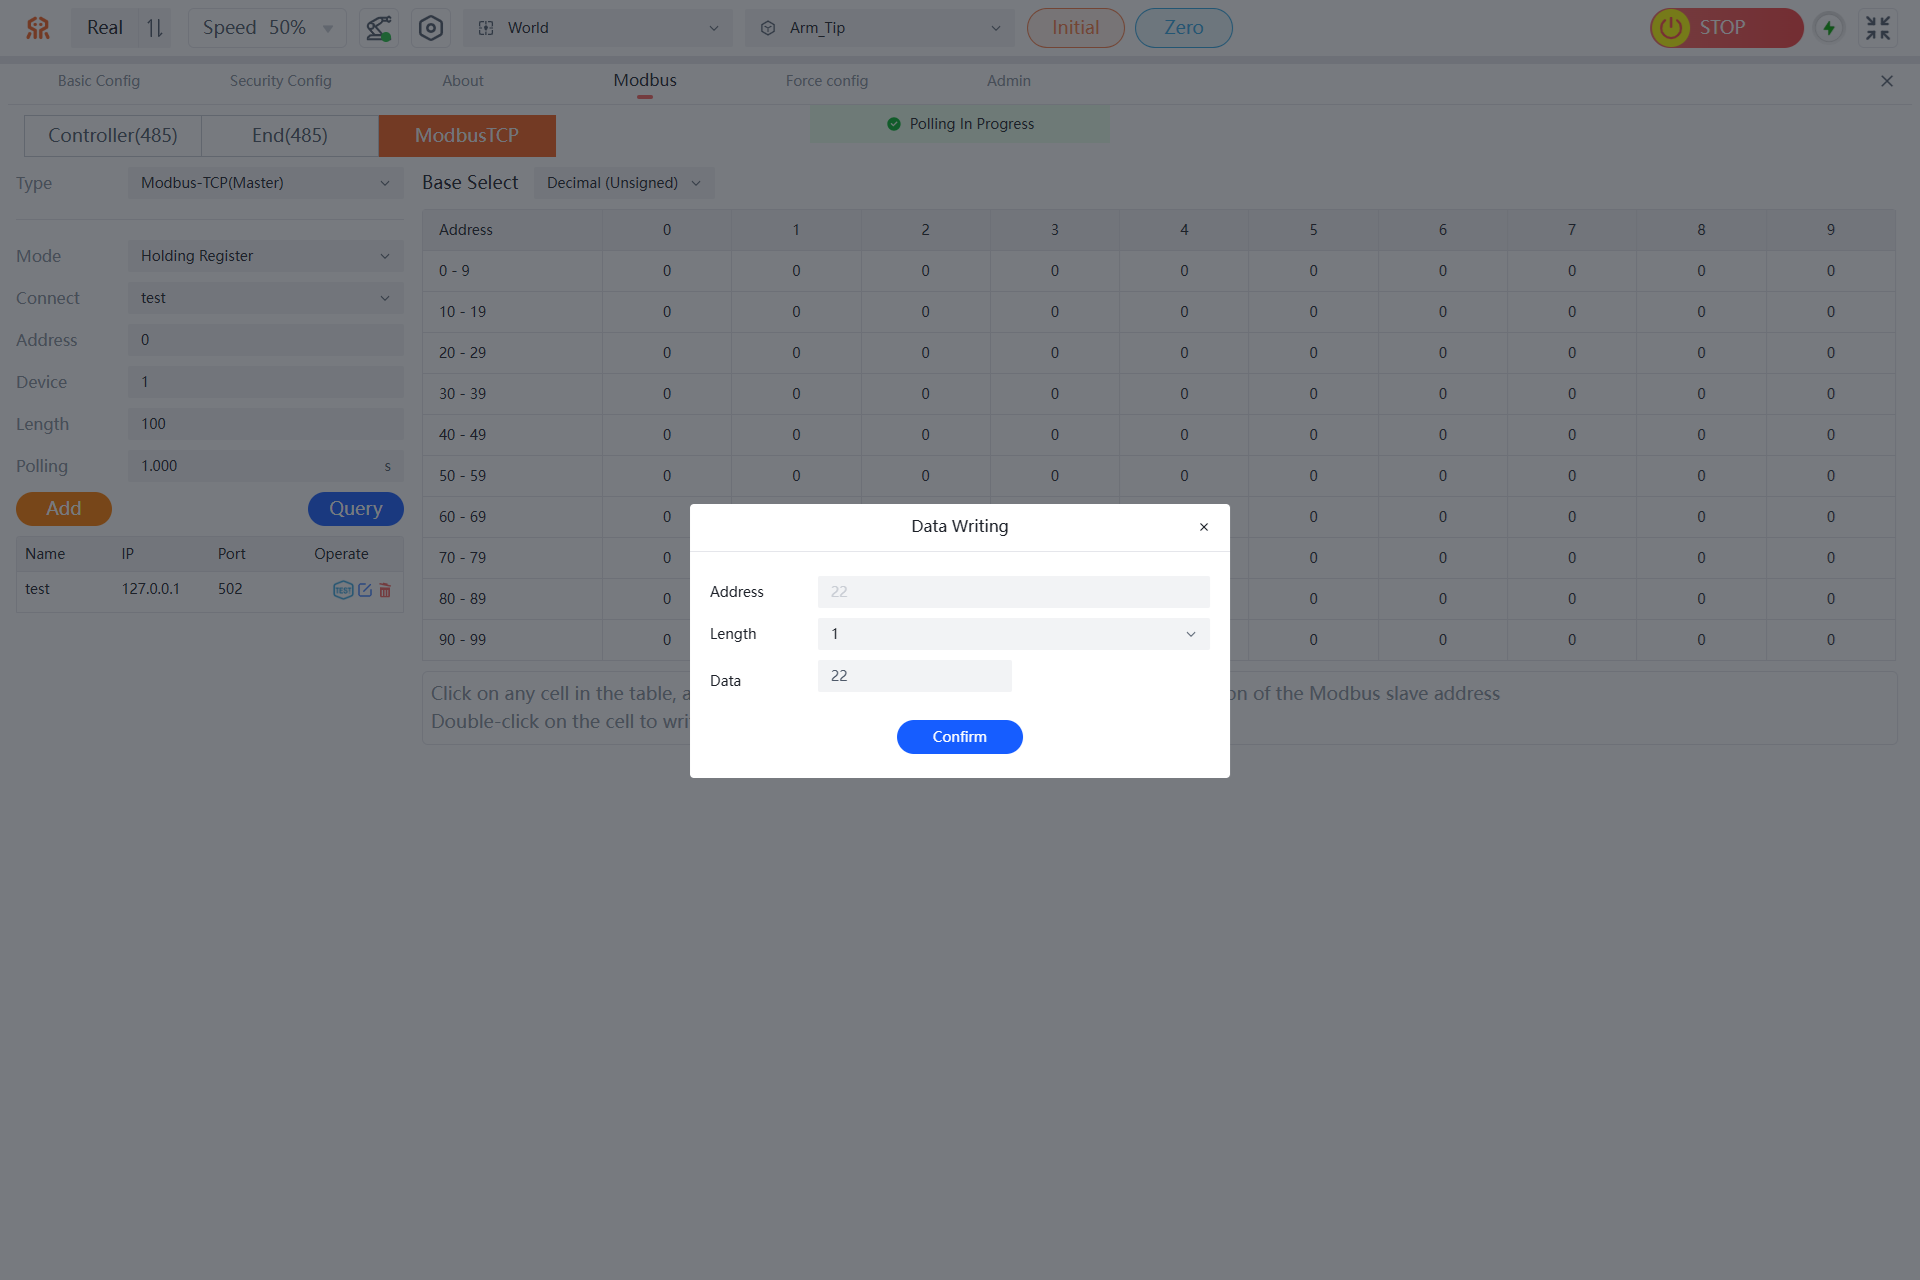
Task: Close the Data Writing dialog
Action: 1204,527
